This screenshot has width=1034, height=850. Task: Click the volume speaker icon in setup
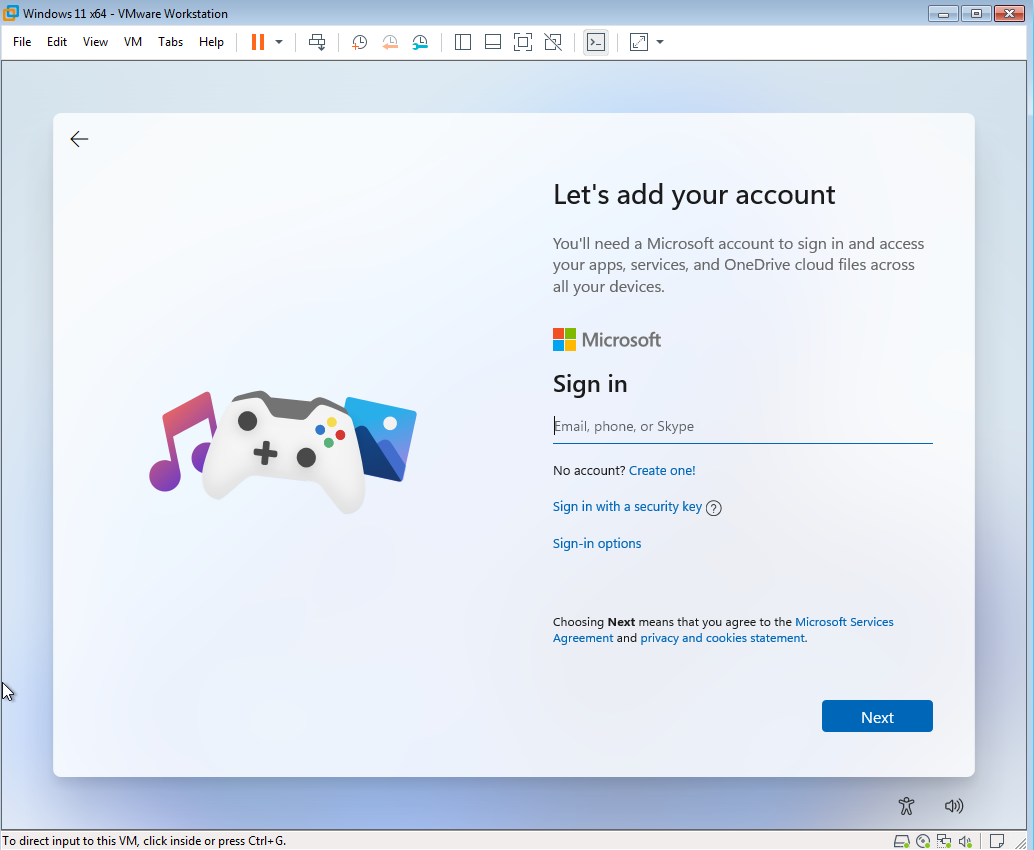954,806
